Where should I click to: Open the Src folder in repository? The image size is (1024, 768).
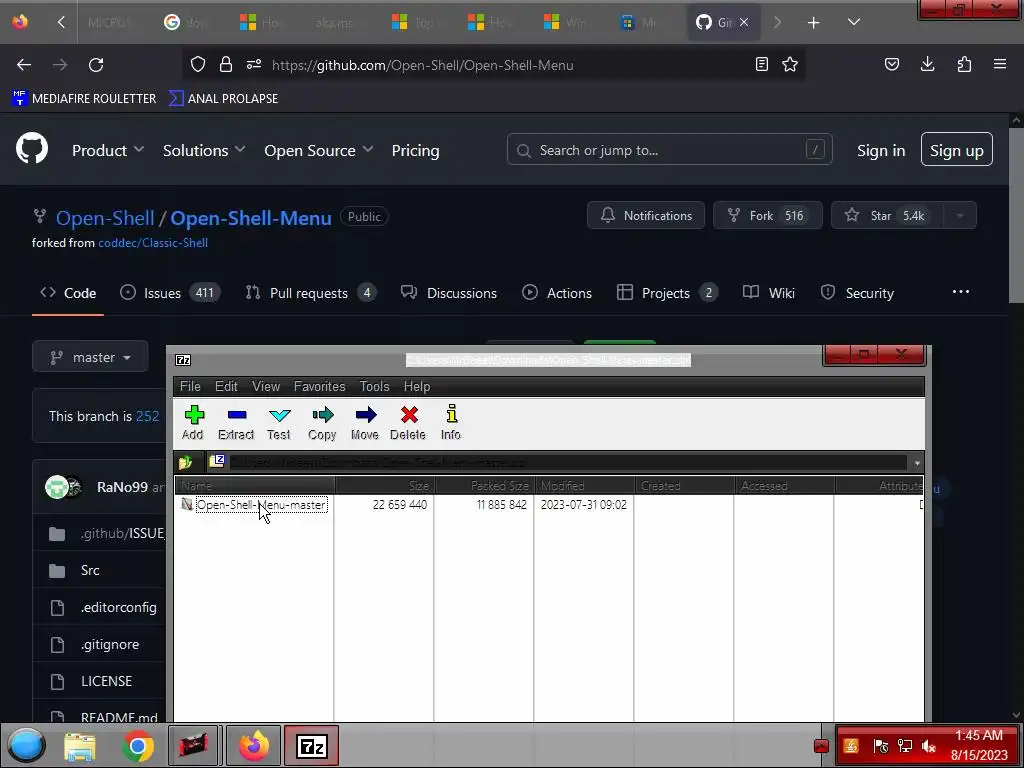pos(90,571)
